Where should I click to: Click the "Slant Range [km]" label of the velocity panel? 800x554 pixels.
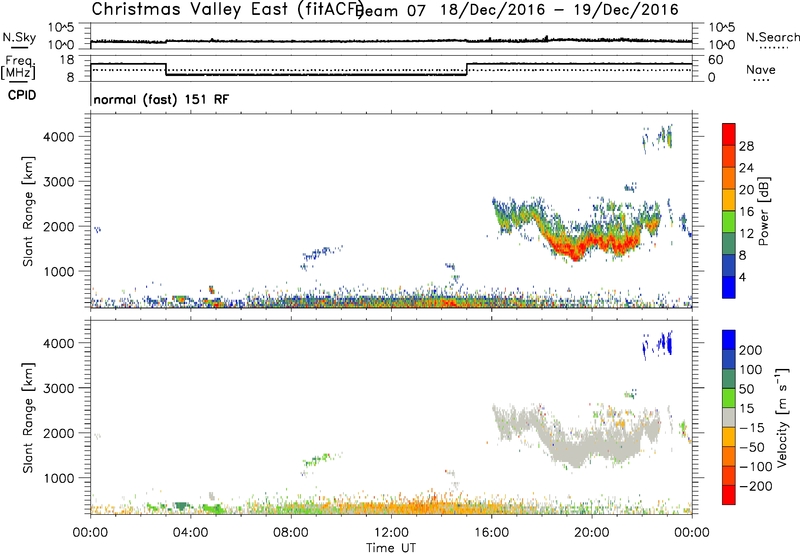28,417
